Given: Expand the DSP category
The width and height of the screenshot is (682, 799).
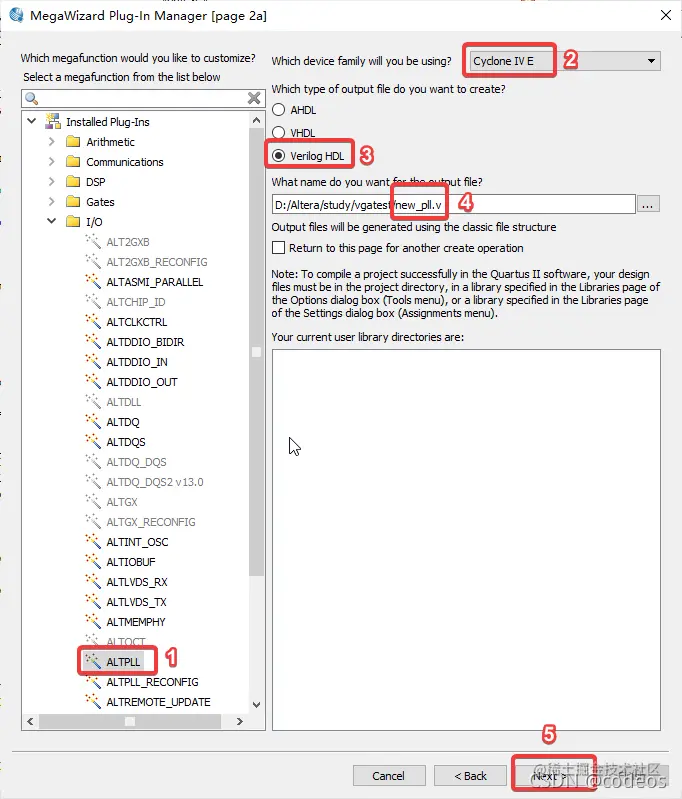Looking at the screenshot, I should [x=51, y=181].
